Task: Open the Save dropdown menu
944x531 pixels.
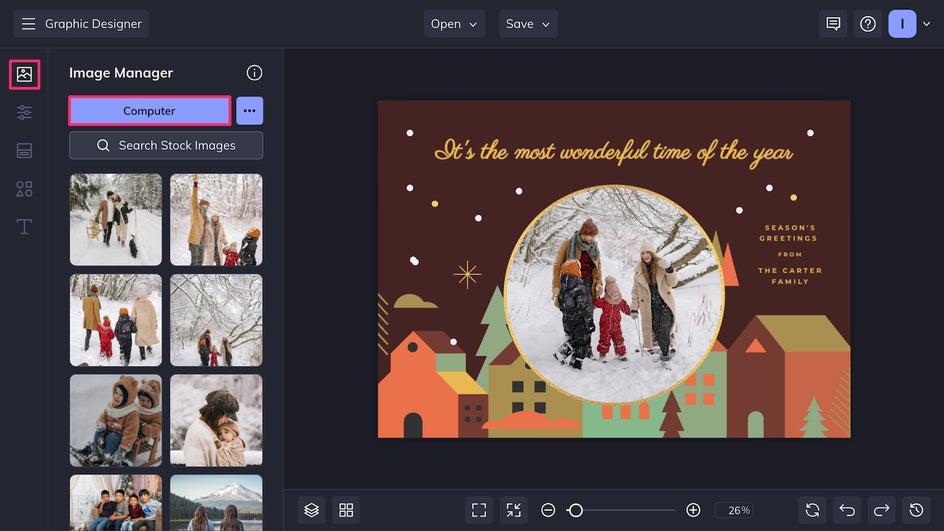Action: (528, 24)
